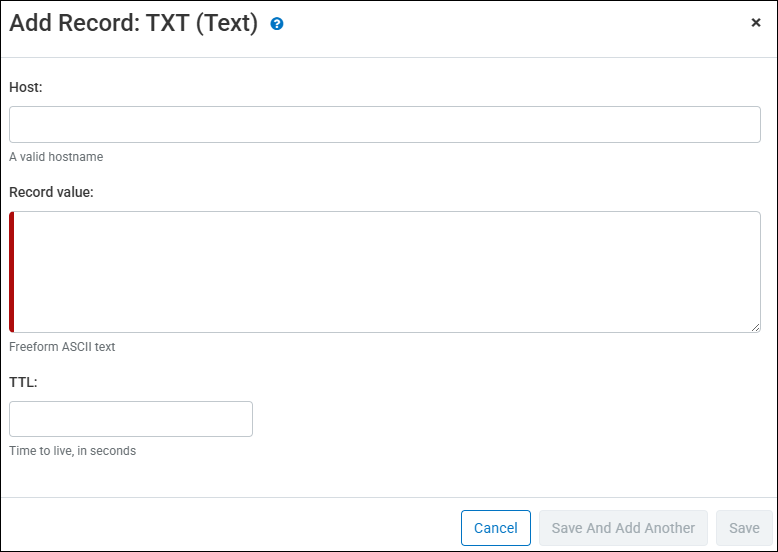Click the red required marker on Record value
778x552 pixels.
(x=11, y=272)
